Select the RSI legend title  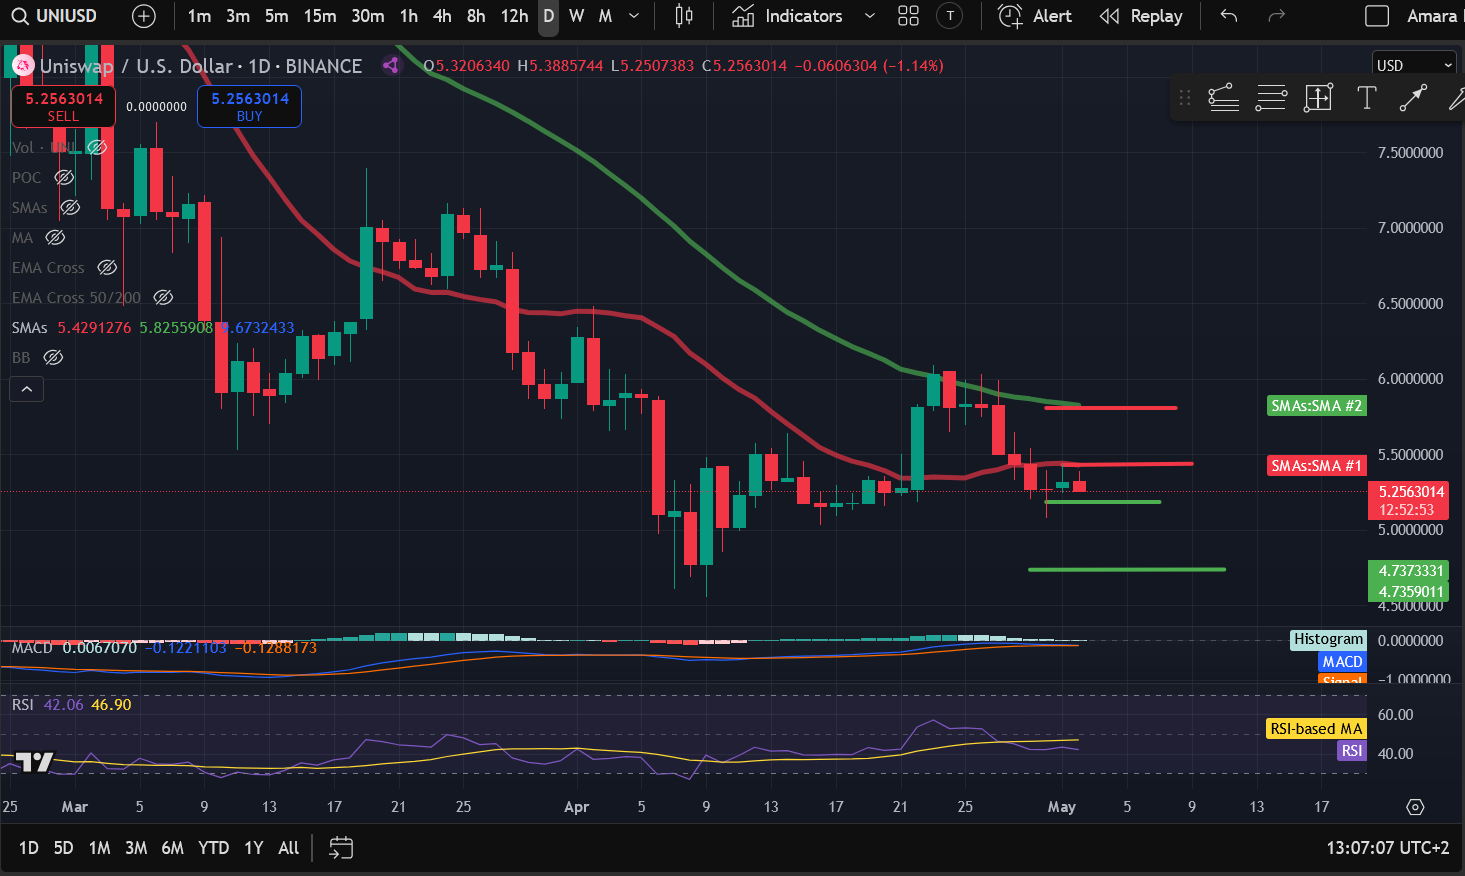[x=23, y=705]
